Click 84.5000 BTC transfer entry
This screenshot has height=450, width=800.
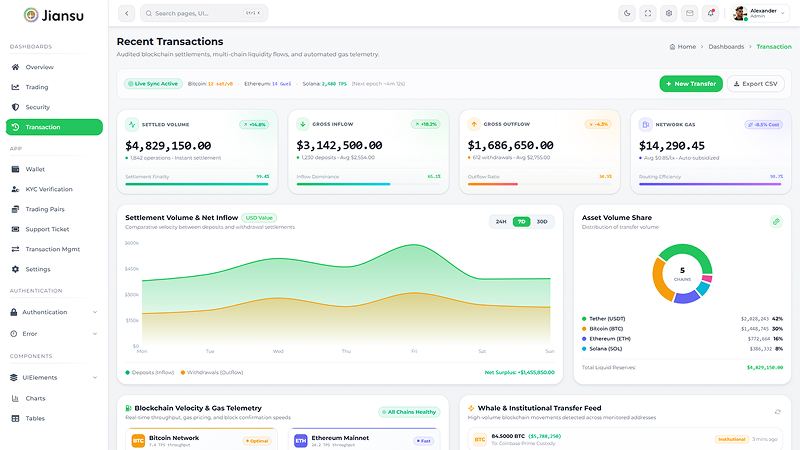click(x=625, y=439)
